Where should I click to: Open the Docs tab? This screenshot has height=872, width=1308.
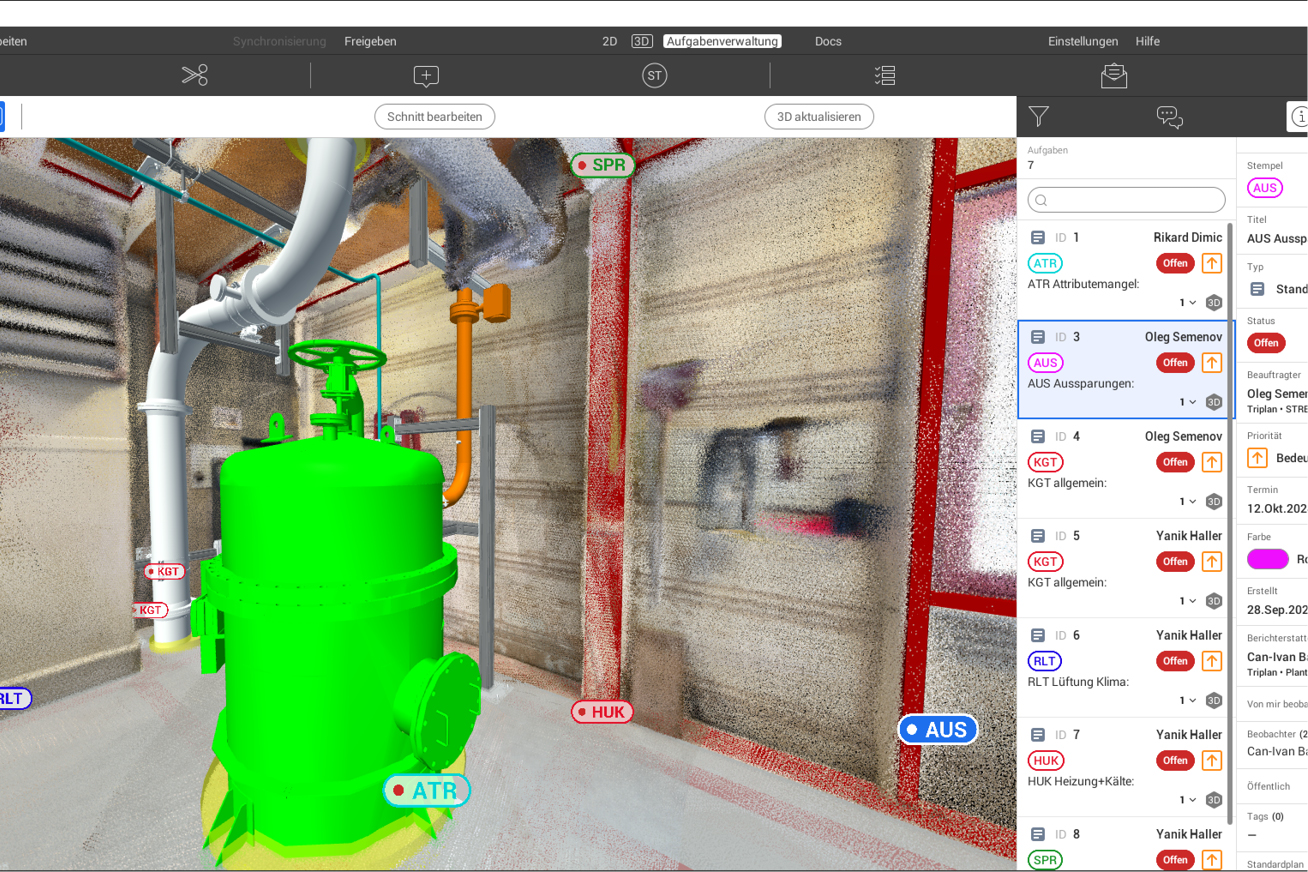pyautogui.click(x=828, y=41)
